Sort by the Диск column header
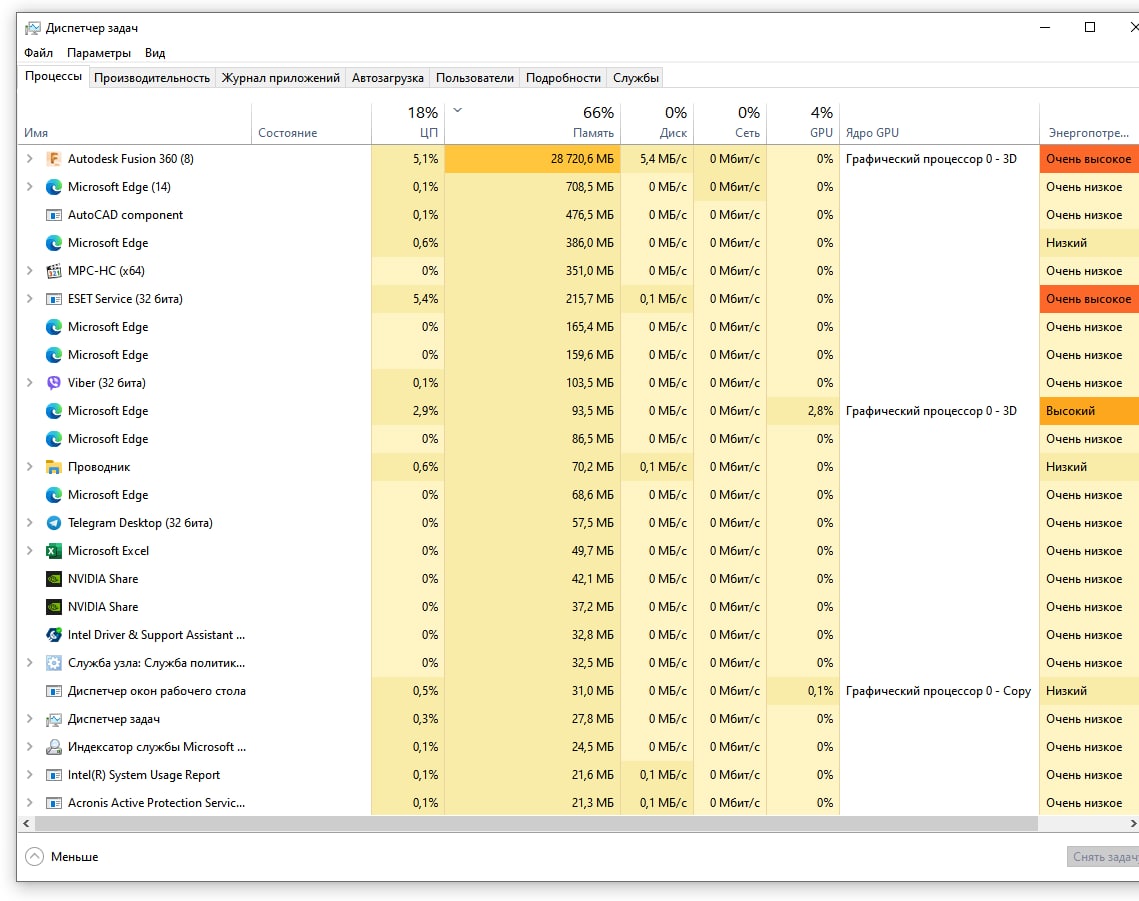Viewport: 1139px width, 901px height. pyautogui.click(x=657, y=124)
